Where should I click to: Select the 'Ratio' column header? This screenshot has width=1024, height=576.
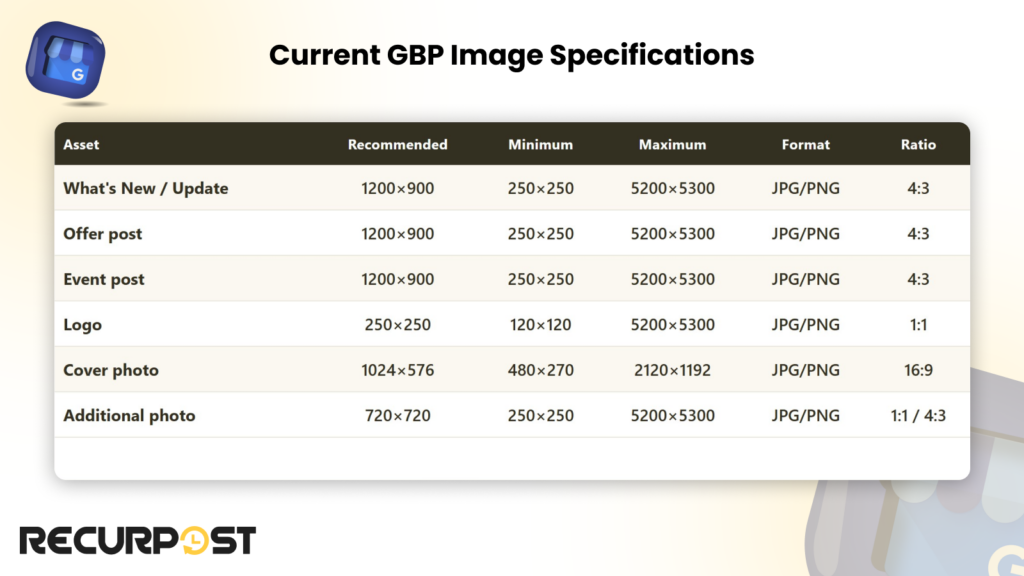click(918, 144)
